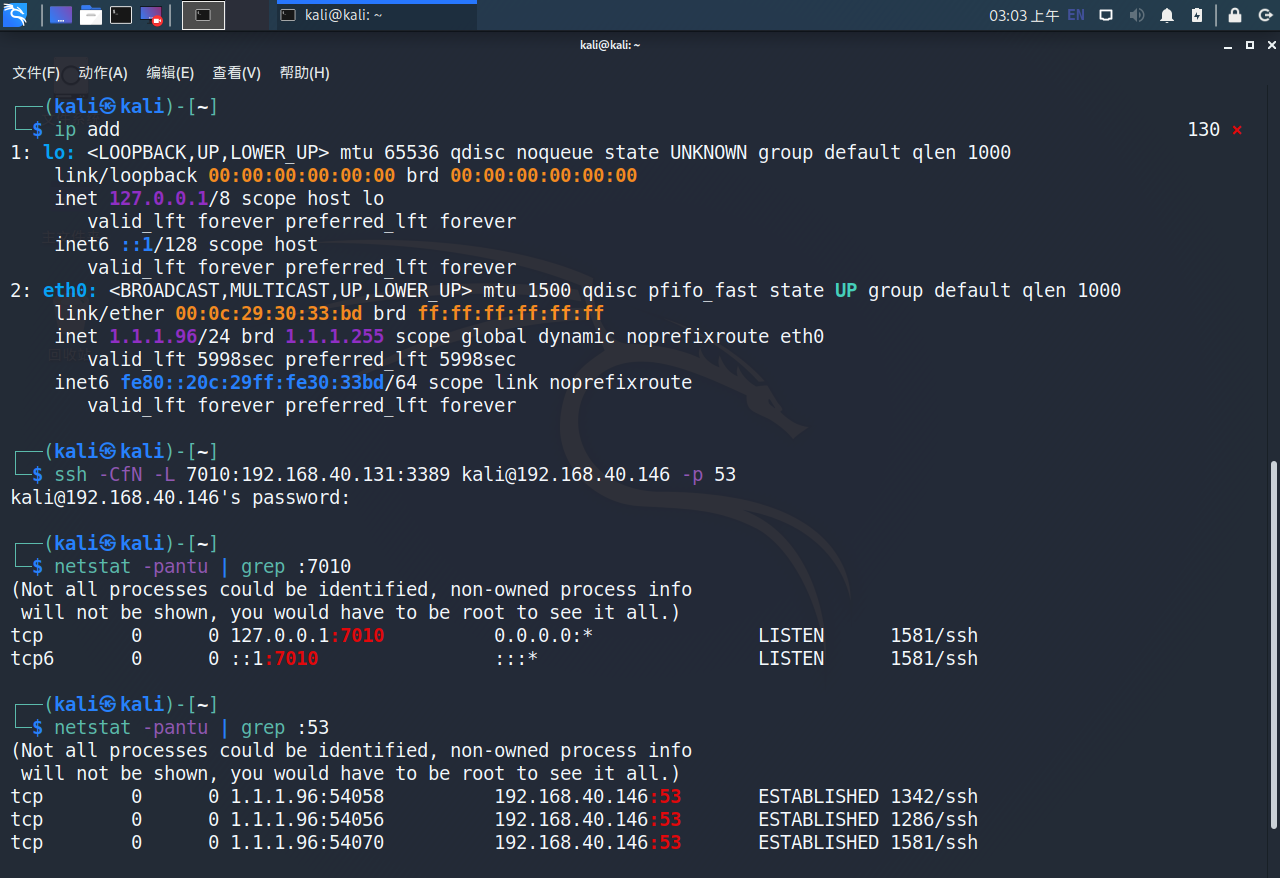Click the orange ff:ff:ff:ff:ff:ff broadcast MAC
Image resolution: width=1280 pixels, height=878 pixels.
[x=511, y=313]
